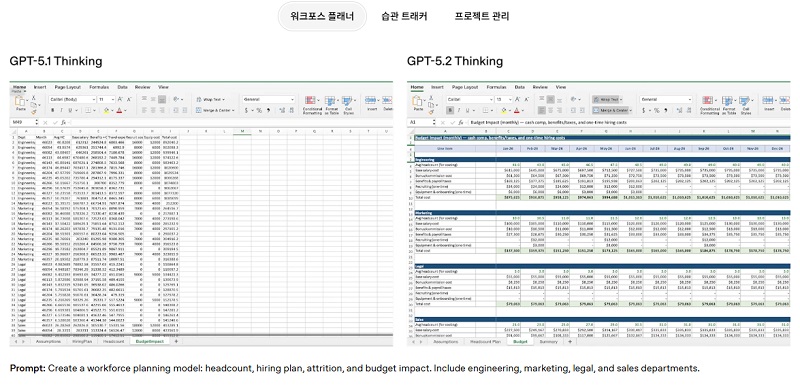800x387 pixels.
Task: Select Summary sheet in GPT-5.2 screenshot
Action: pos(549,342)
